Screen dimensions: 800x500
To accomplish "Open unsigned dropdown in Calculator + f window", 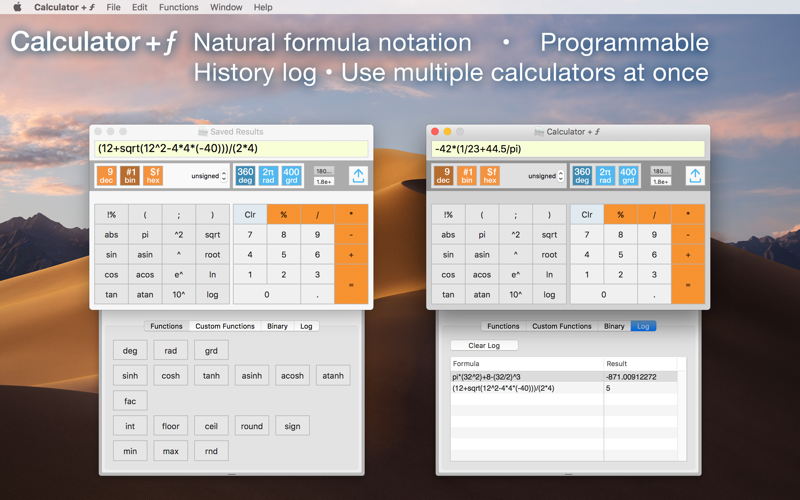I will [x=545, y=176].
